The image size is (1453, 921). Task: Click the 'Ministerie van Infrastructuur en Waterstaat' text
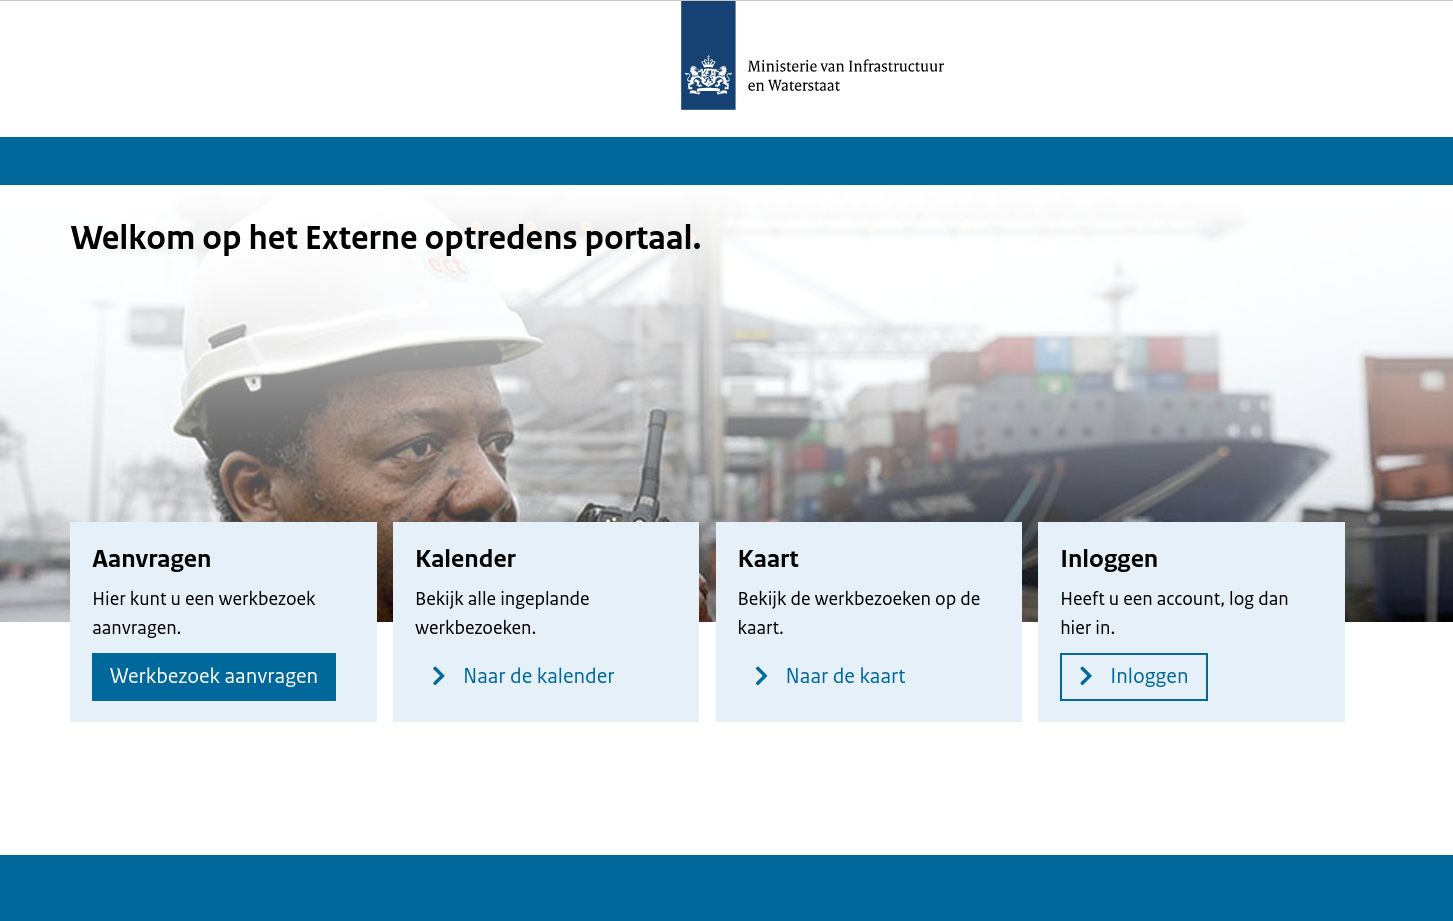pos(846,76)
